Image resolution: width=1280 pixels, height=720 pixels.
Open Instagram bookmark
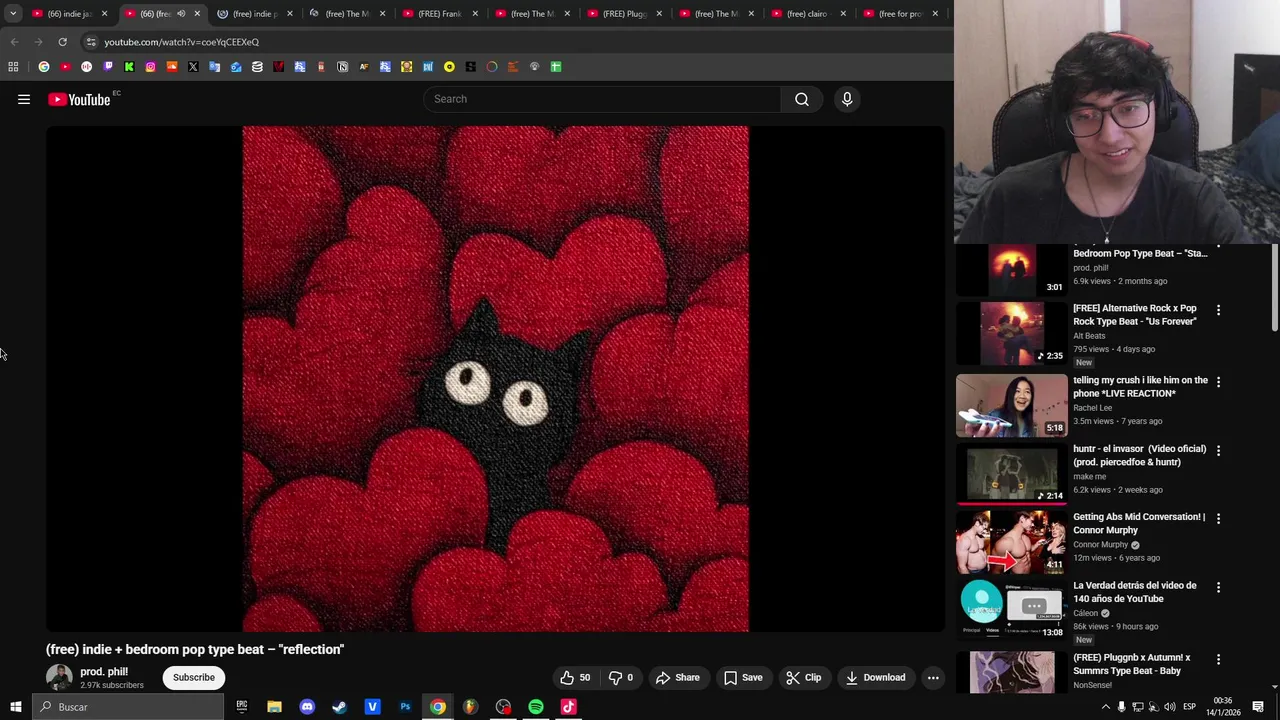[150, 67]
